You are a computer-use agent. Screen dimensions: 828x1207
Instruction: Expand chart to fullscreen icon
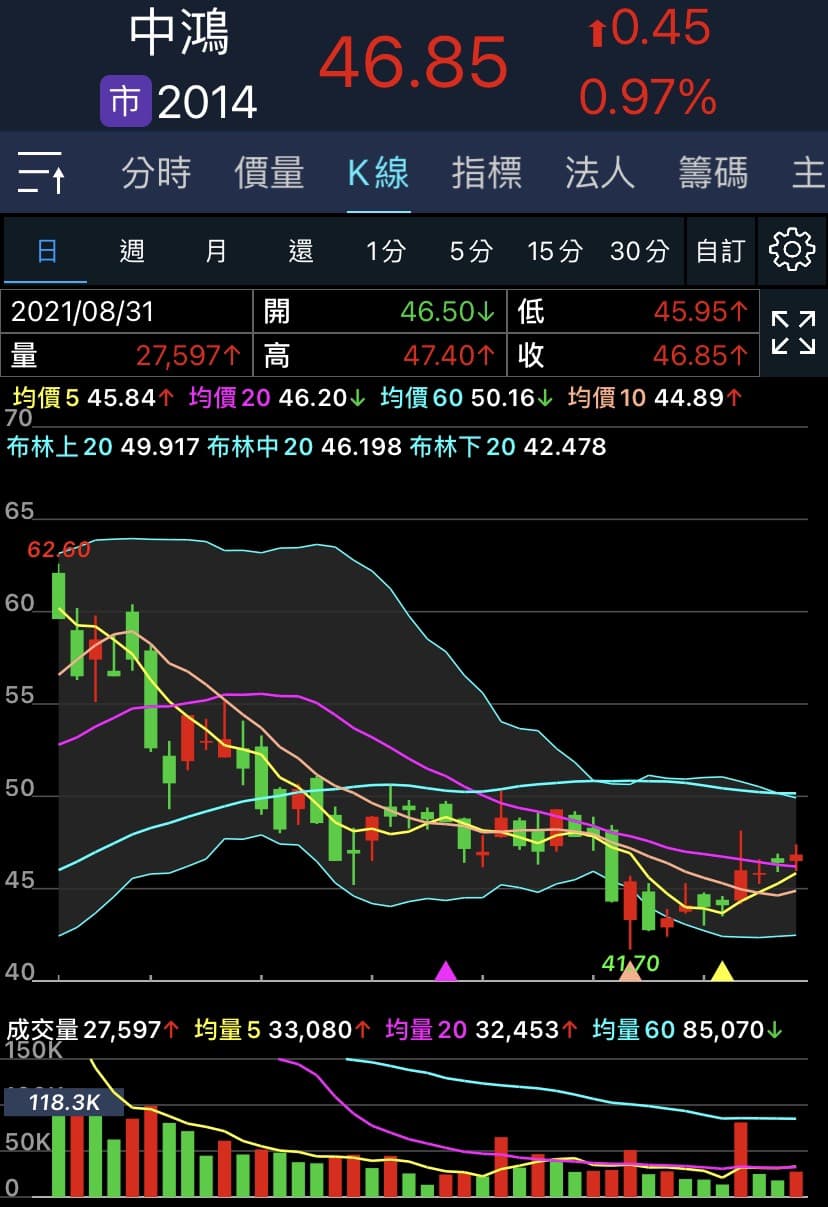click(793, 332)
